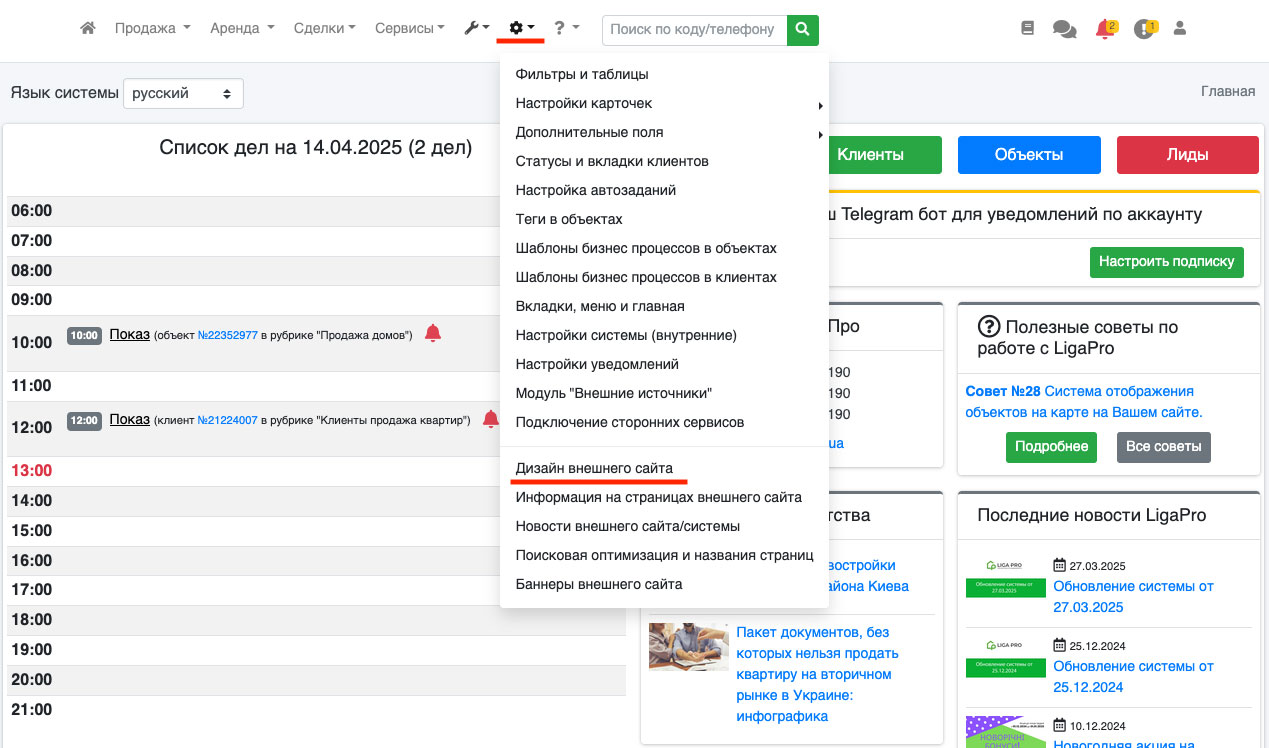The width and height of the screenshot is (1269, 748).
Task: Click red bell on 10:00 showing
Action: pyautogui.click(x=432, y=334)
